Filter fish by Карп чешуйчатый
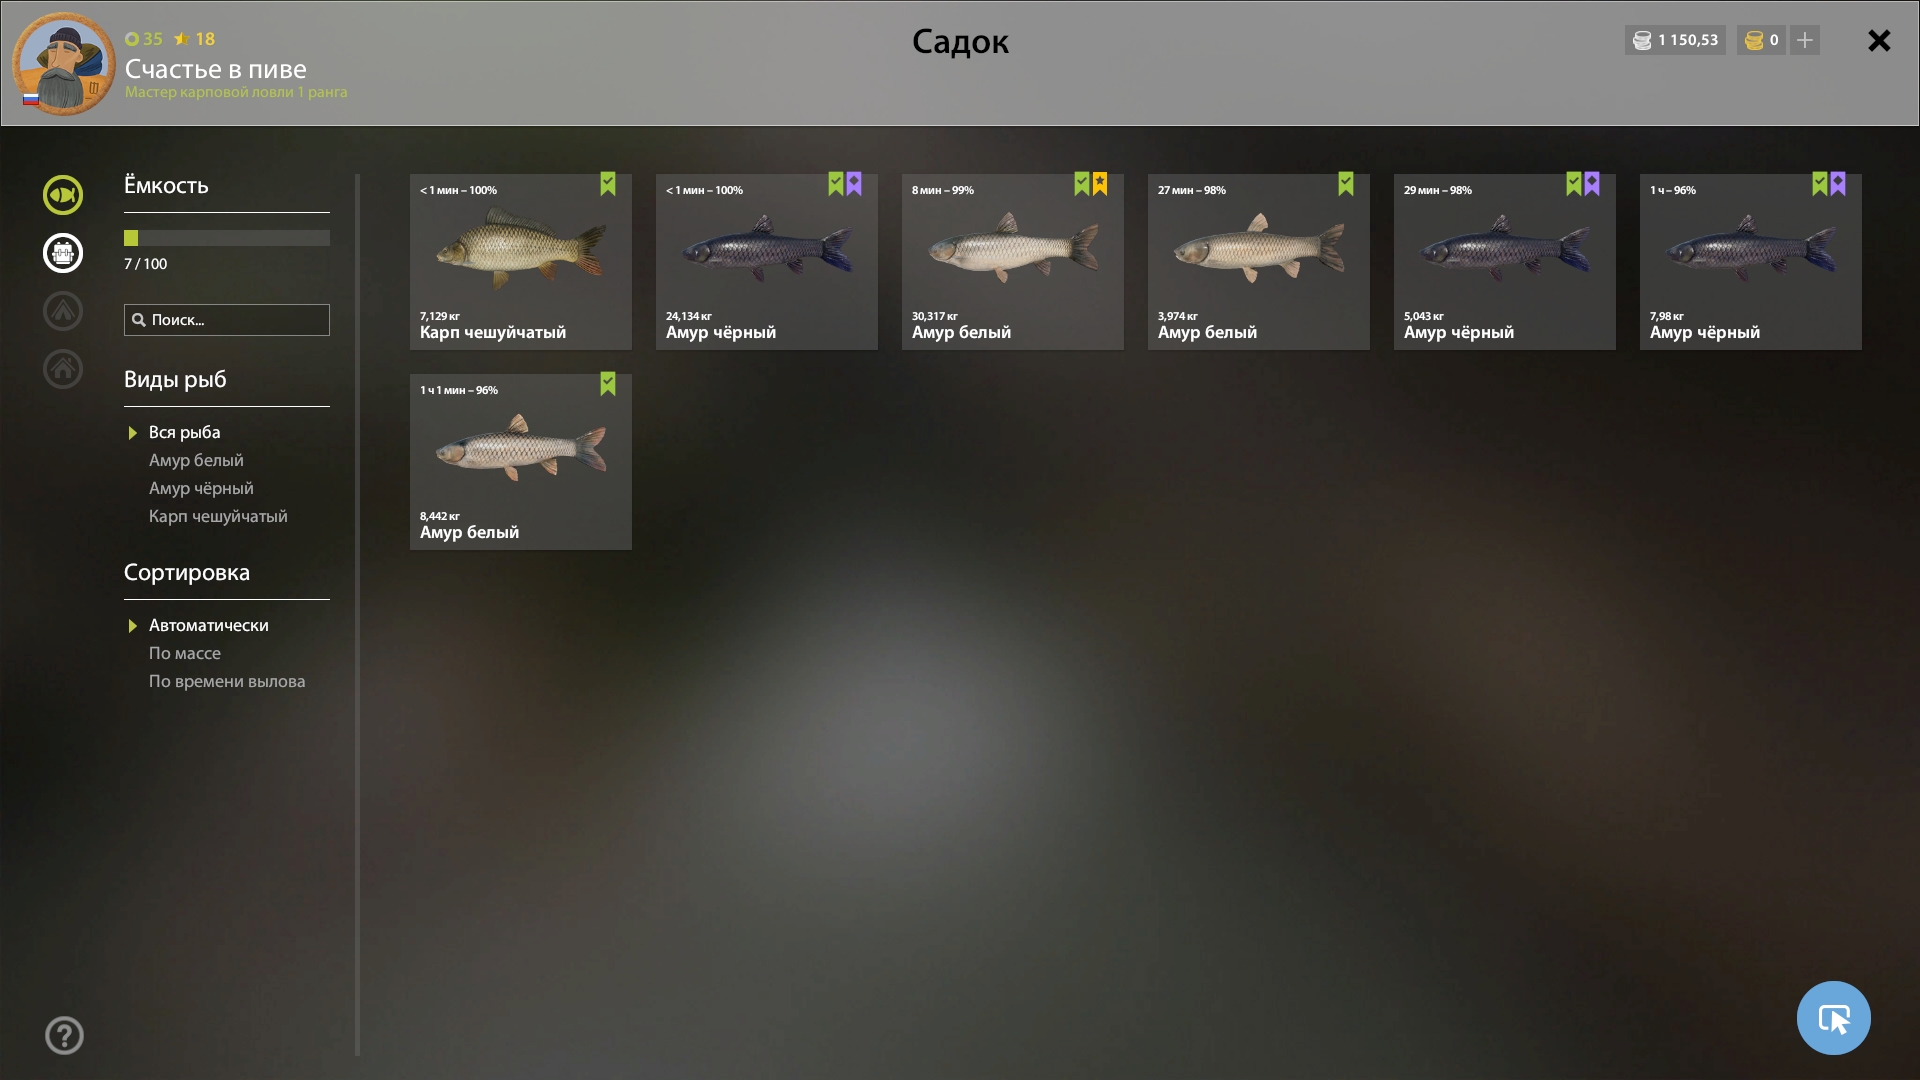This screenshot has width=1920, height=1080. tap(218, 516)
